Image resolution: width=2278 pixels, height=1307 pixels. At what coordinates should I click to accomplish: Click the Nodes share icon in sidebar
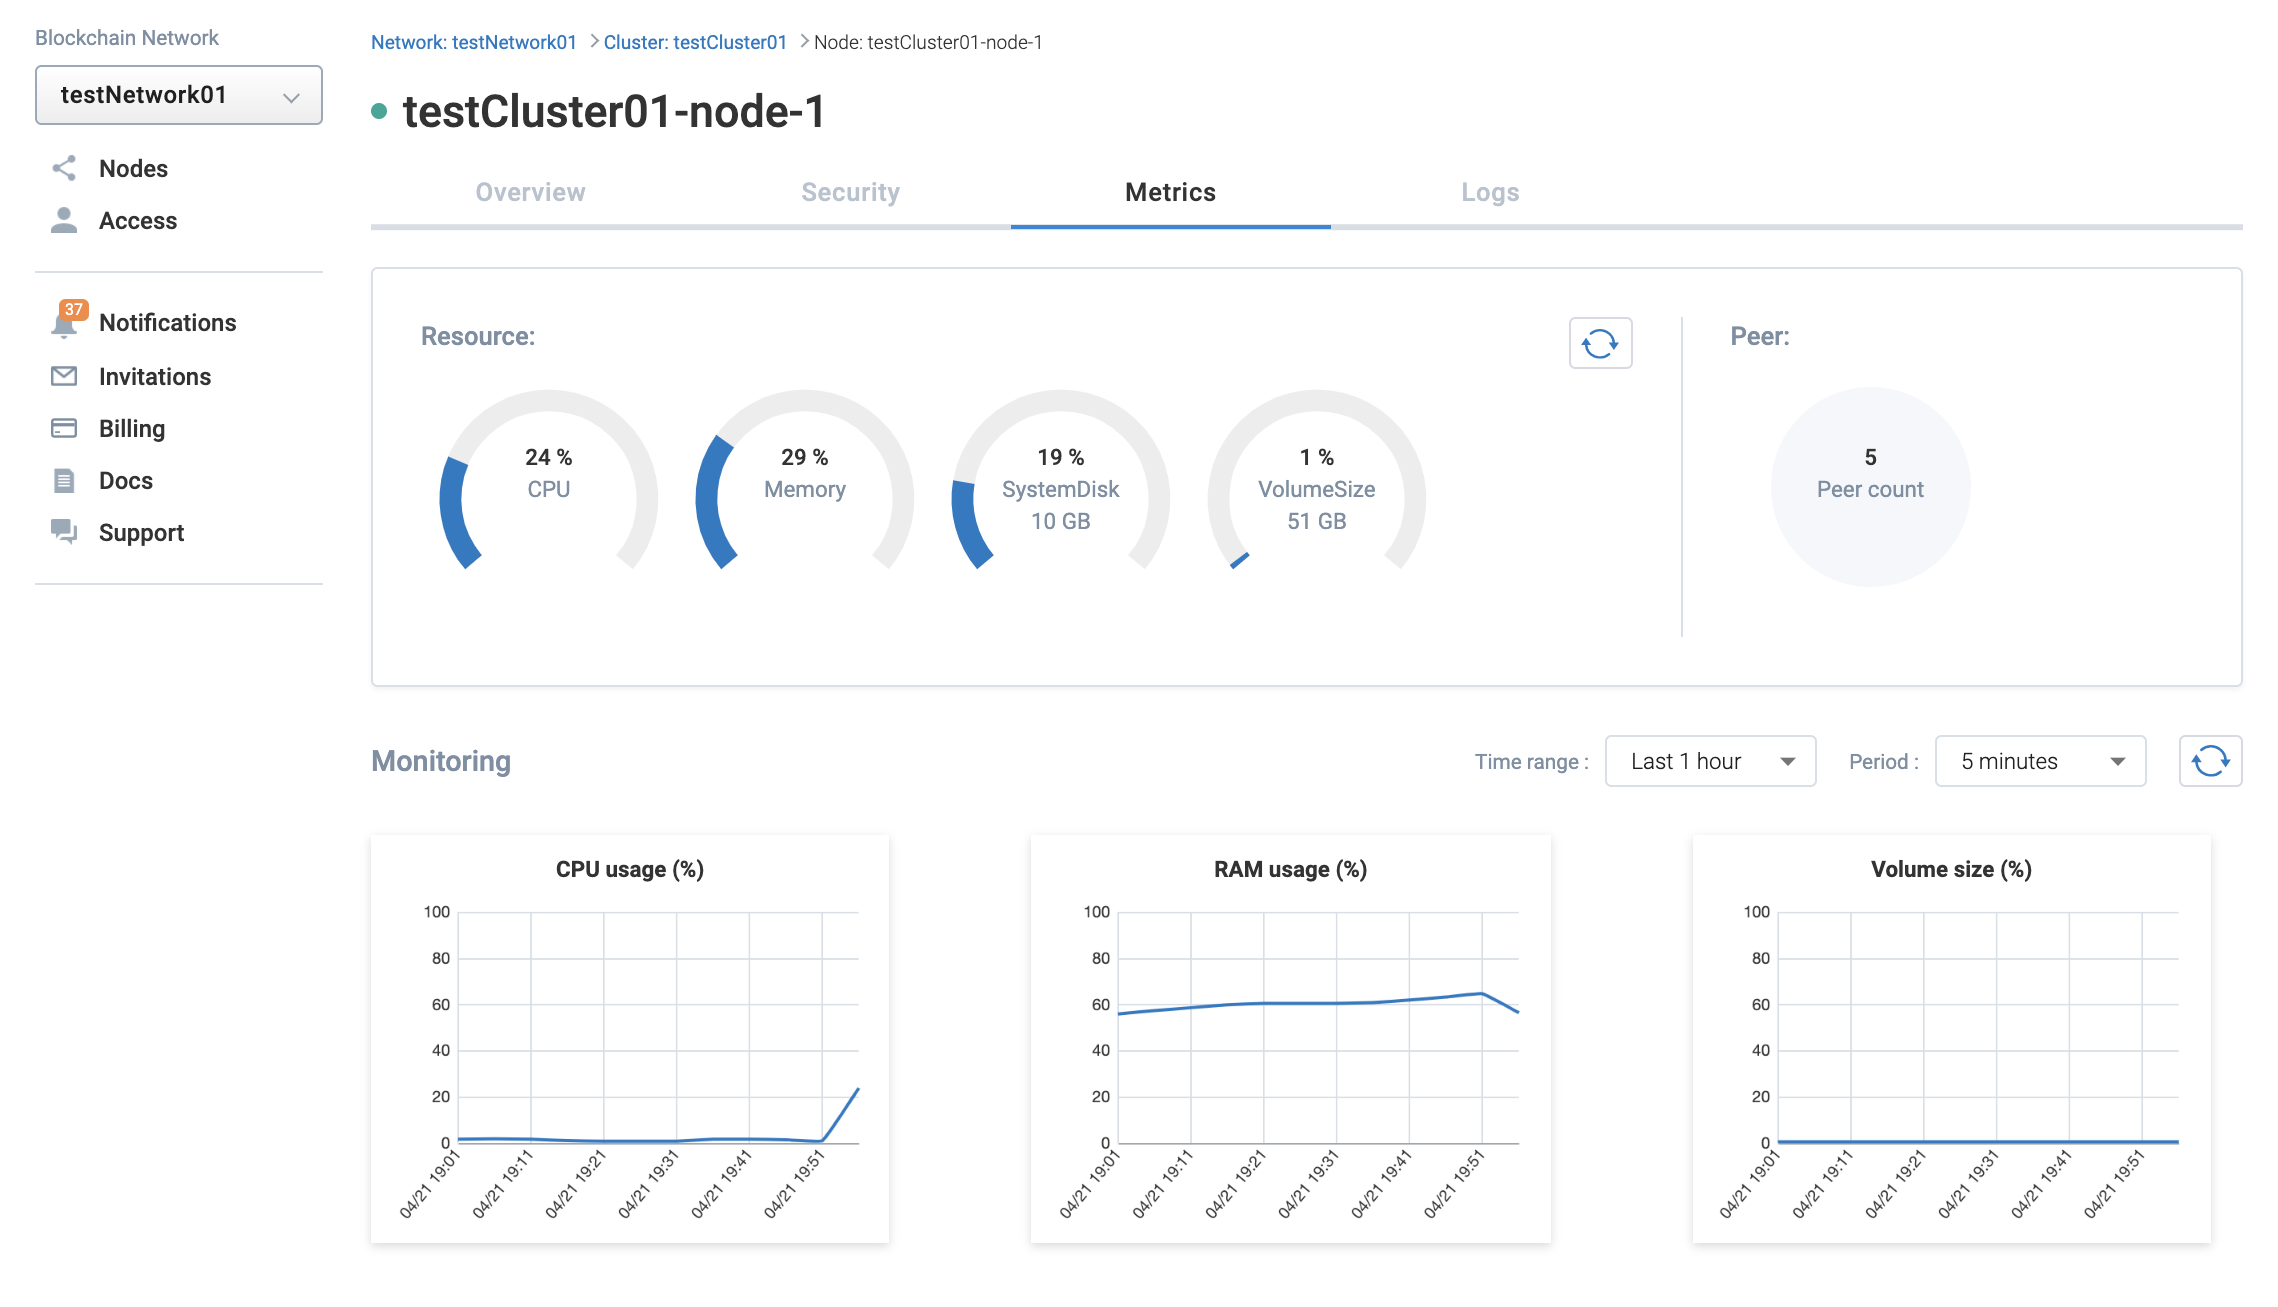point(64,168)
